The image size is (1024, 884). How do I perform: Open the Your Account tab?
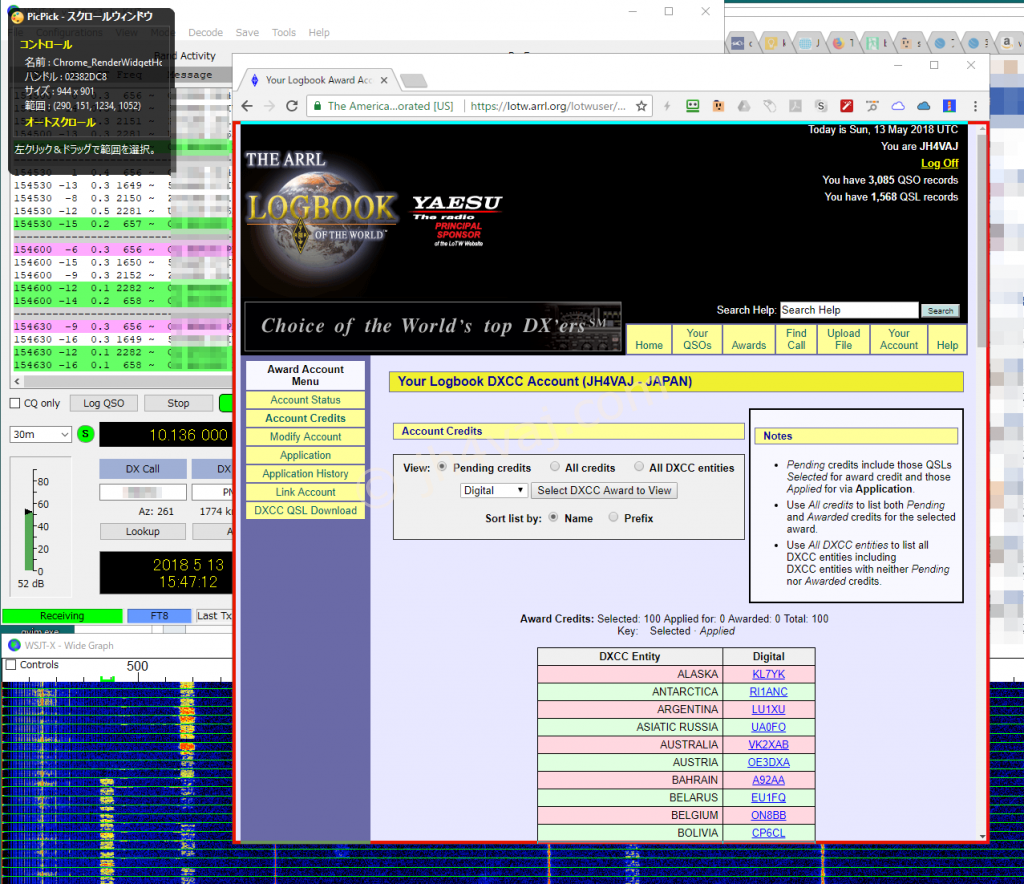tap(899, 339)
